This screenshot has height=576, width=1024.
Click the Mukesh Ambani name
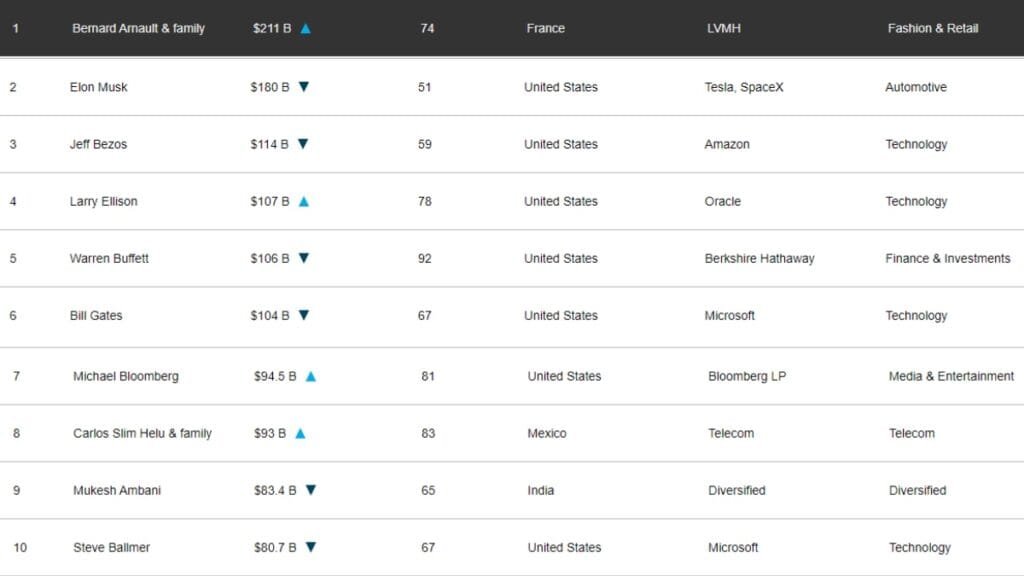(x=117, y=490)
